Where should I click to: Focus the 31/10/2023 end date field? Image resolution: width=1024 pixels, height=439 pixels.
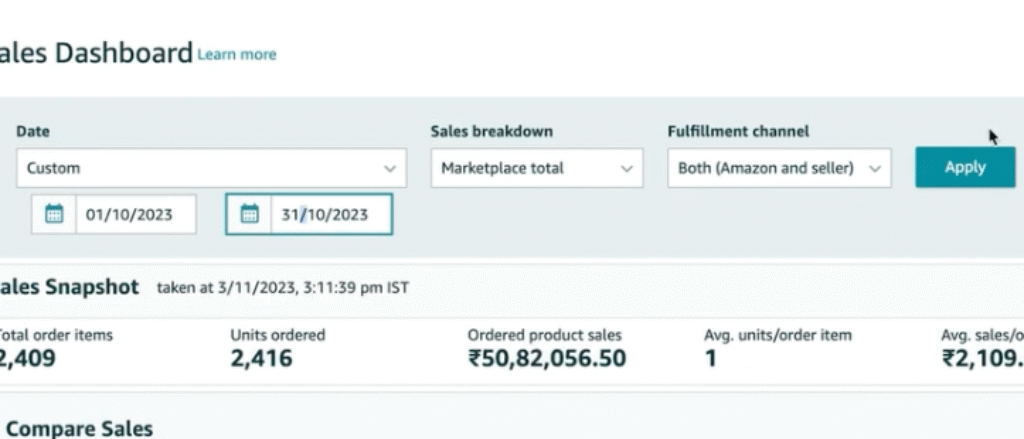330,214
